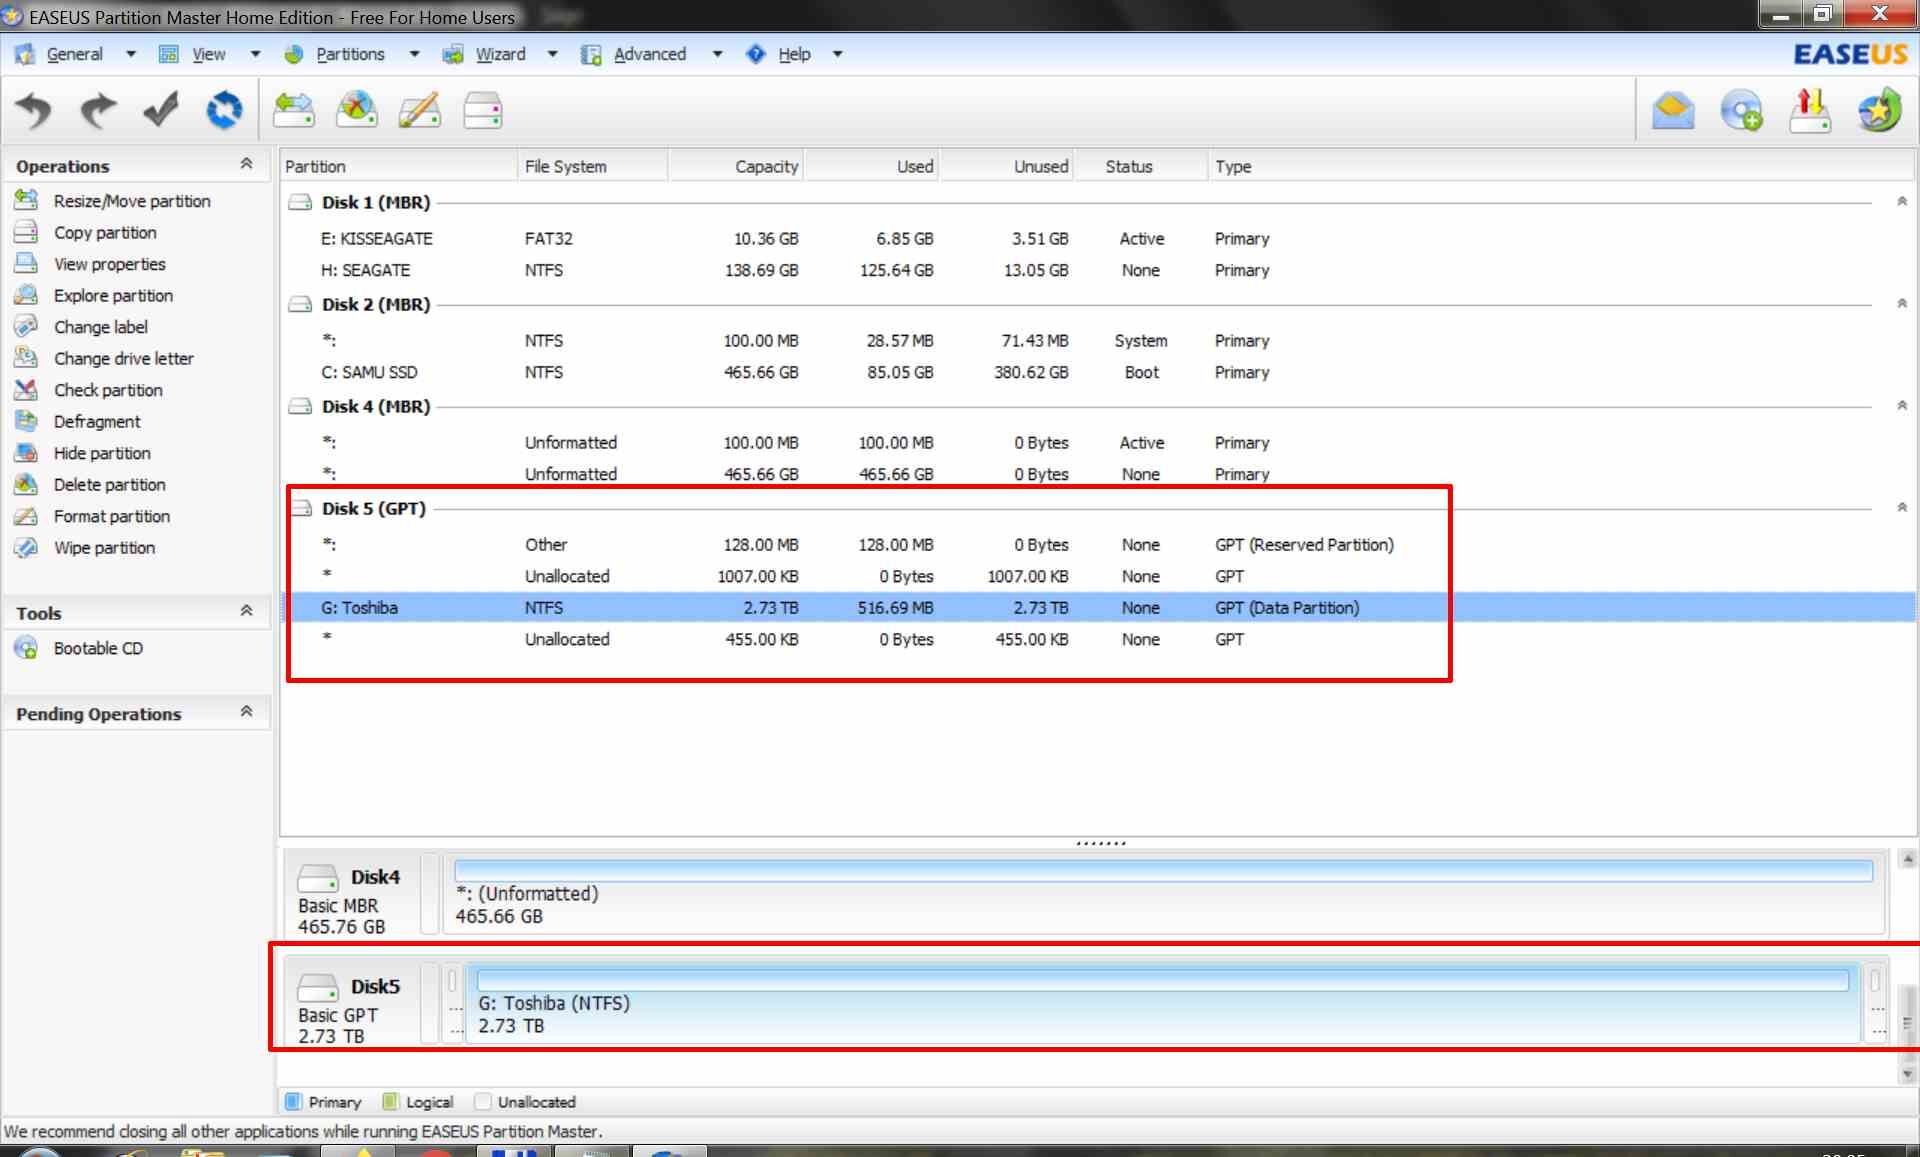Image resolution: width=1920 pixels, height=1157 pixels.
Task: Click the Hide partition icon in Operations
Action: 26,453
